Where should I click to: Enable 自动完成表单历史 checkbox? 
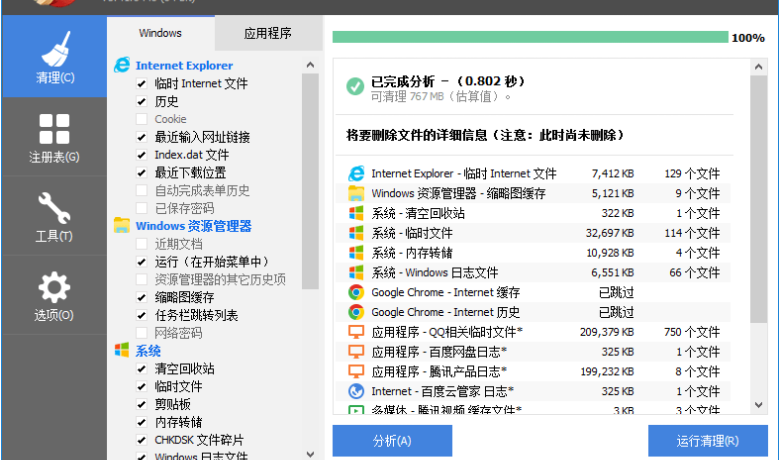pyautogui.click(x=142, y=190)
